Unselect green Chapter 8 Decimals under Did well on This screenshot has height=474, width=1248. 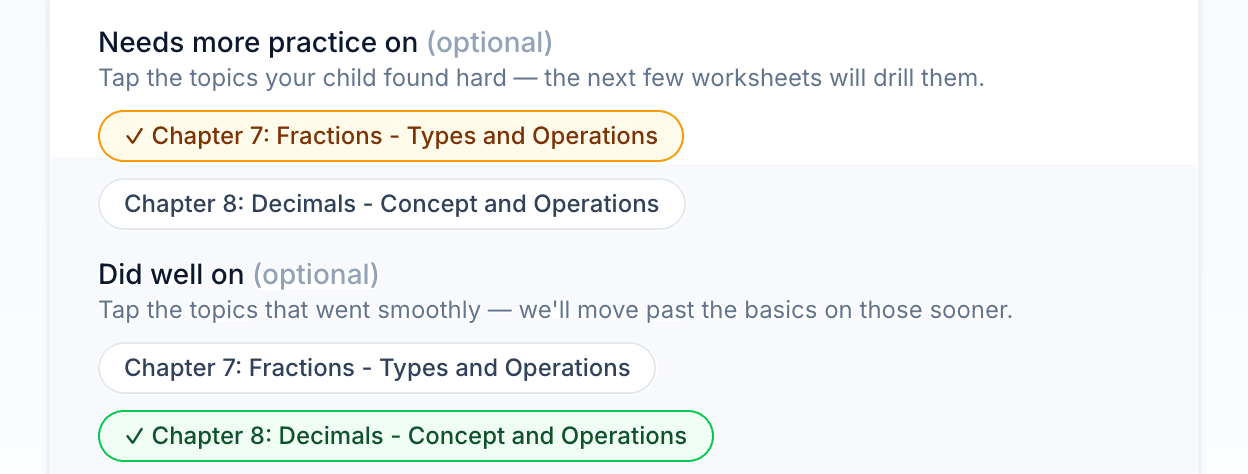pyautogui.click(x=405, y=436)
